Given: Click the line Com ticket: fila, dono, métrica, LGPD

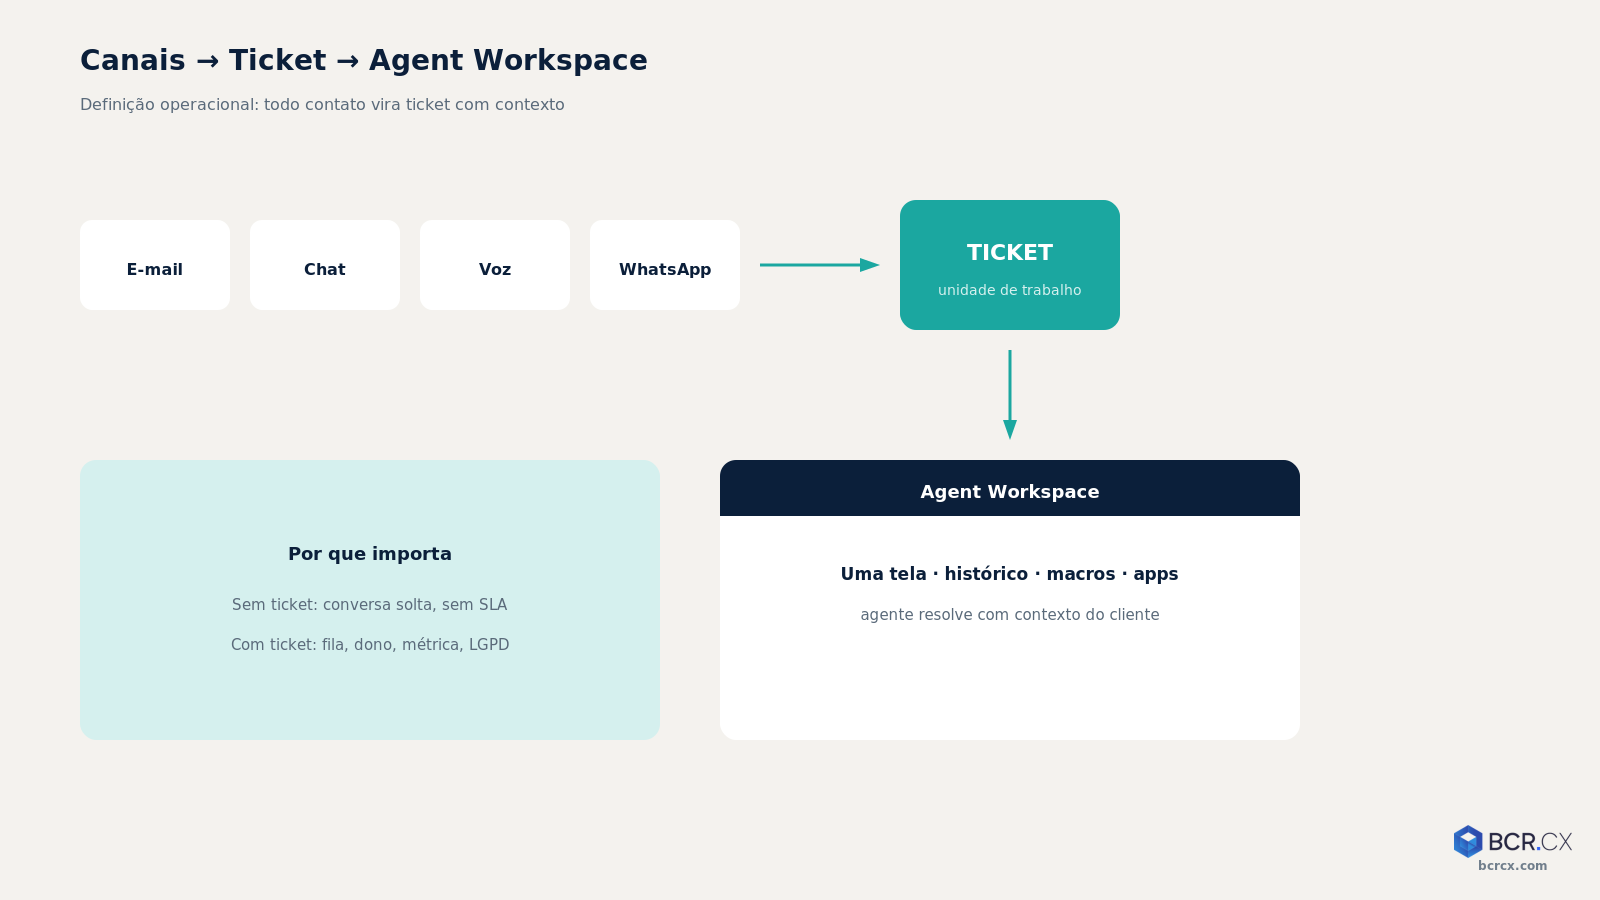Looking at the screenshot, I should point(370,645).
